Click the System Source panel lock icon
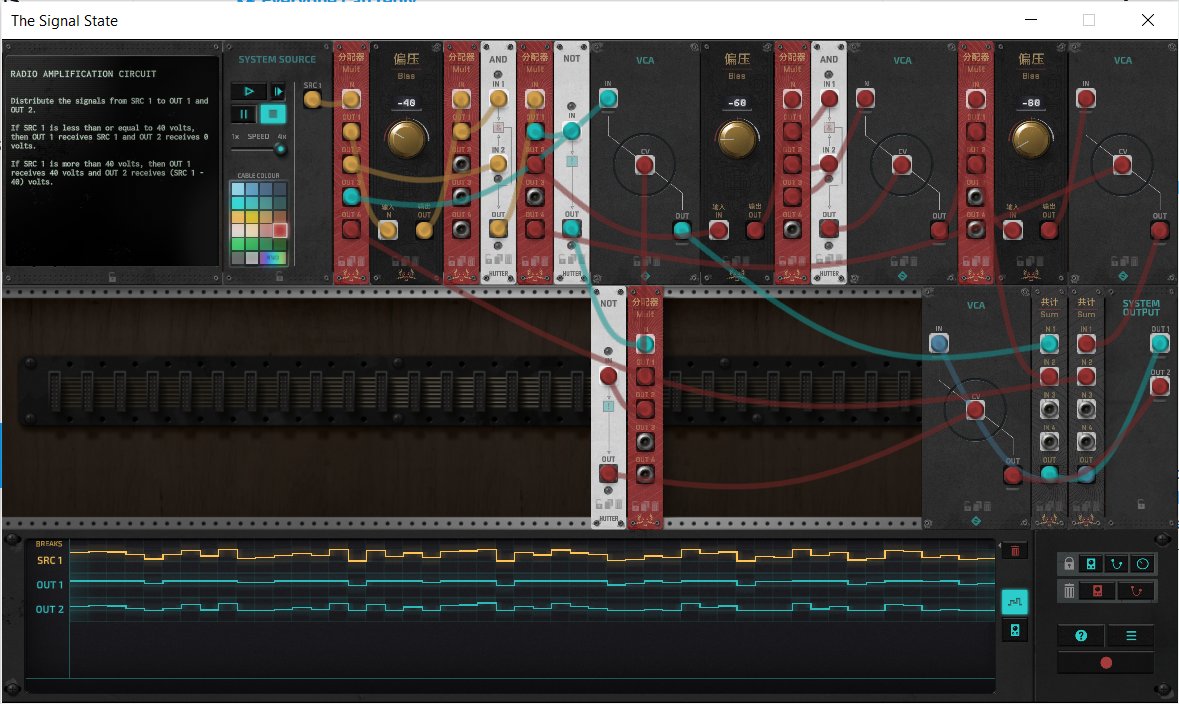1179x704 pixels. pyautogui.click(x=279, y=277)
